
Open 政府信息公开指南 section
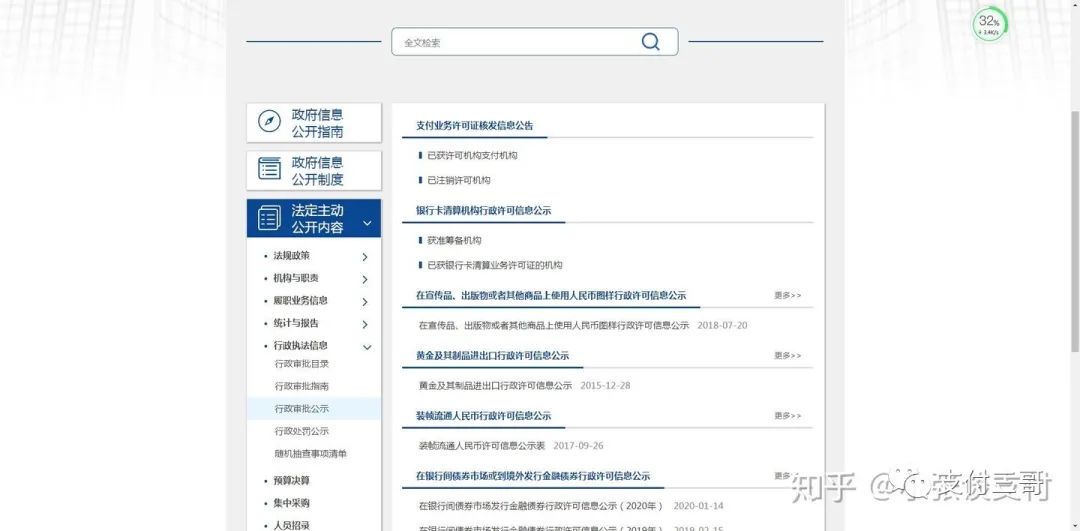coord(314,123)
